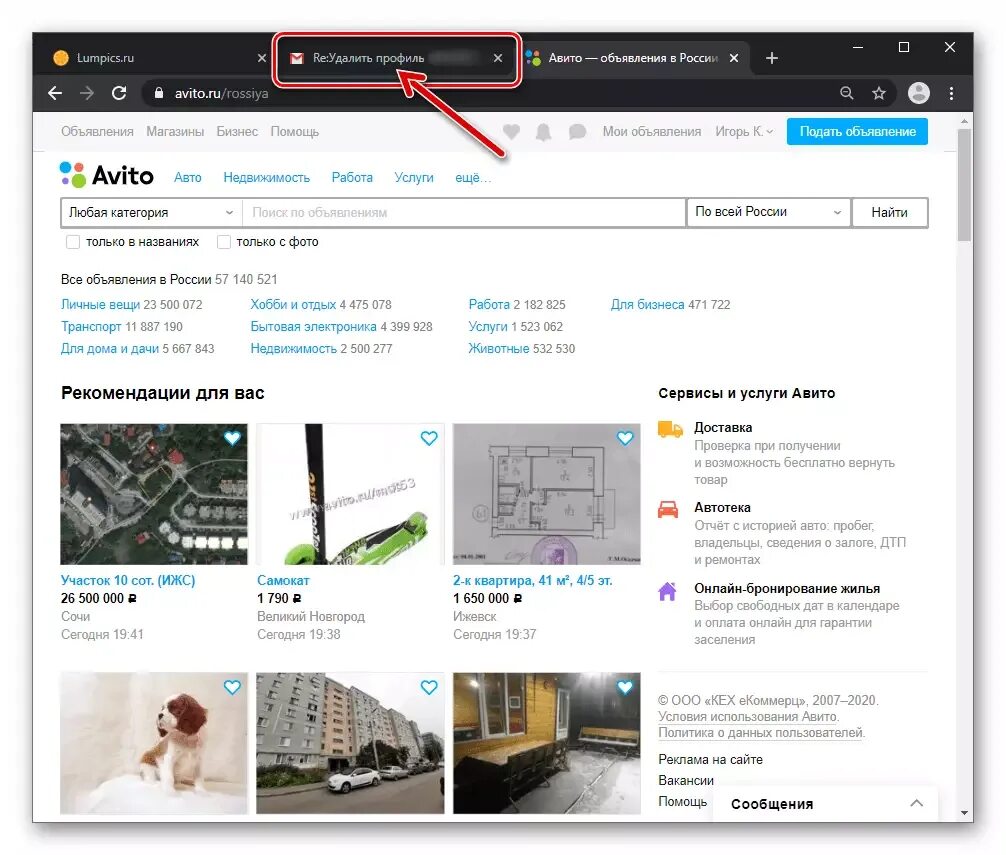Click in the Поиск по объявлениям search field
Screen dimensions: 1006x855
tap(464, 212)
